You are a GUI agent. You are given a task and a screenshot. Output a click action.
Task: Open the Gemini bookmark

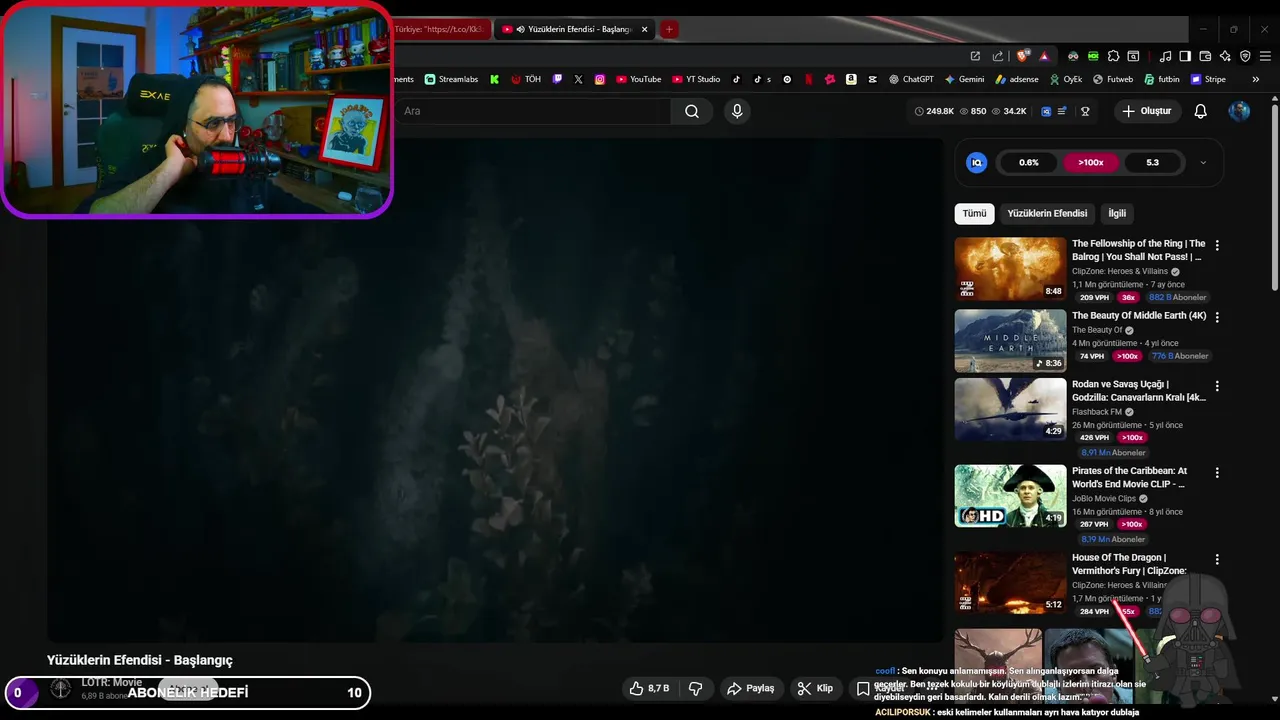(964, 79)
